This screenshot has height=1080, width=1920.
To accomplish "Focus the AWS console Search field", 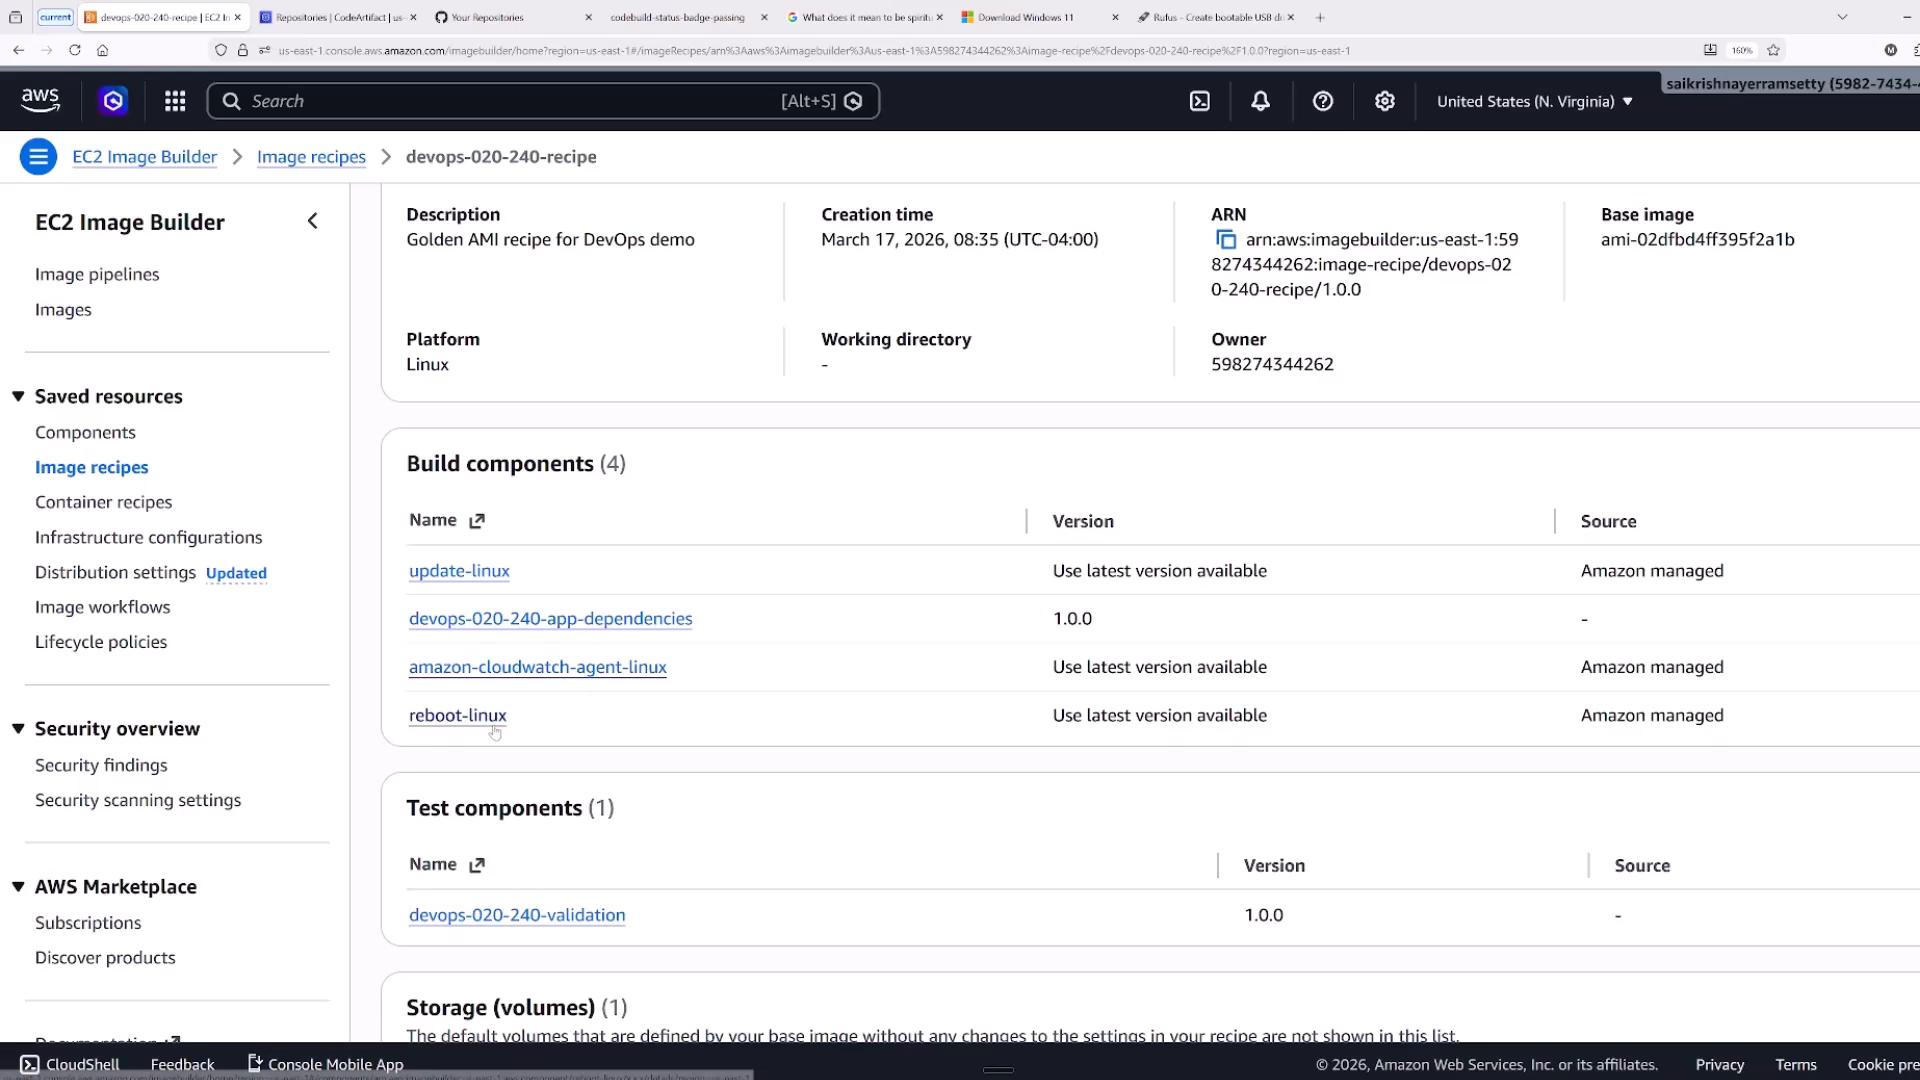I will coord(543,101).
